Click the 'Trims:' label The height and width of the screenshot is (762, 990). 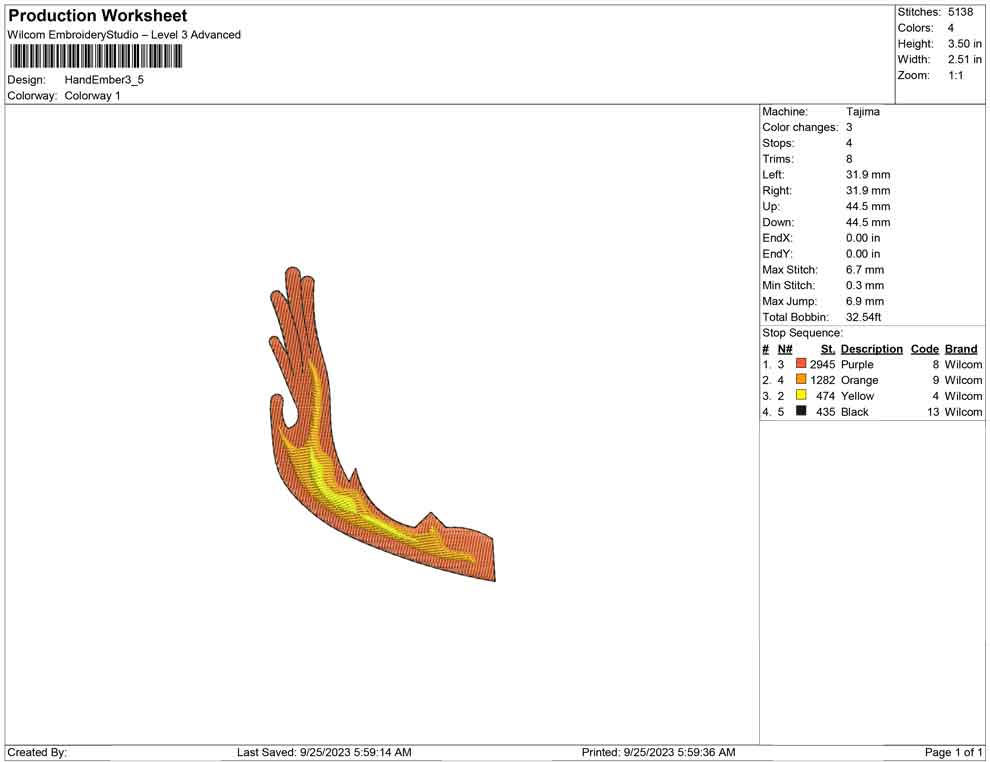[x=778, y=159]
